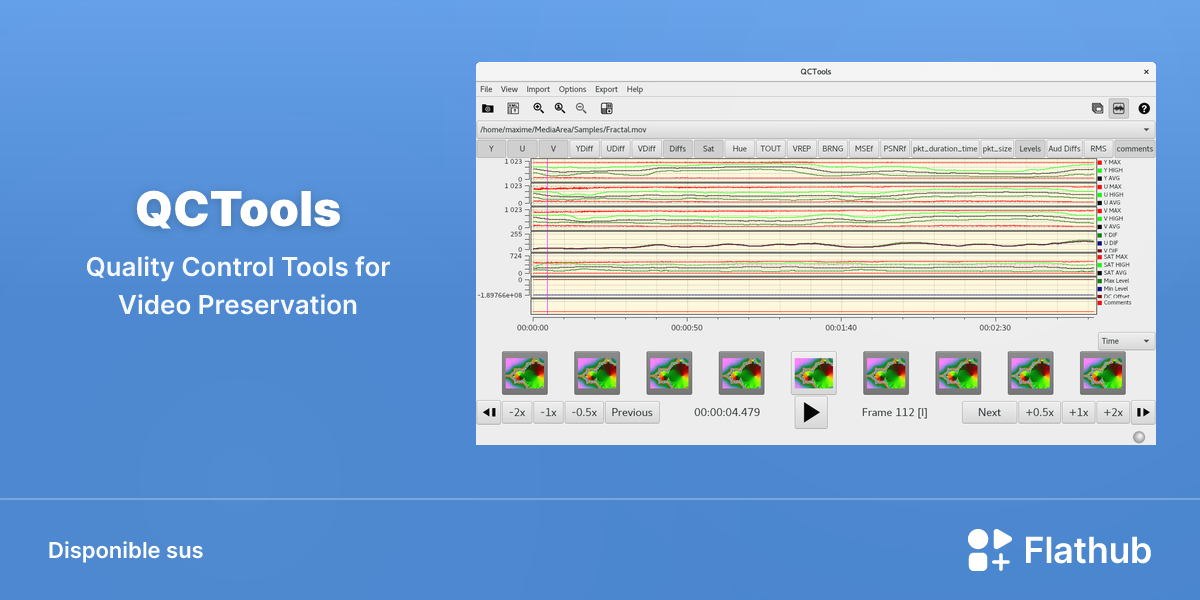Toggle the PSNRf graph button
1200x600 pixels.
tap(894, 148)
